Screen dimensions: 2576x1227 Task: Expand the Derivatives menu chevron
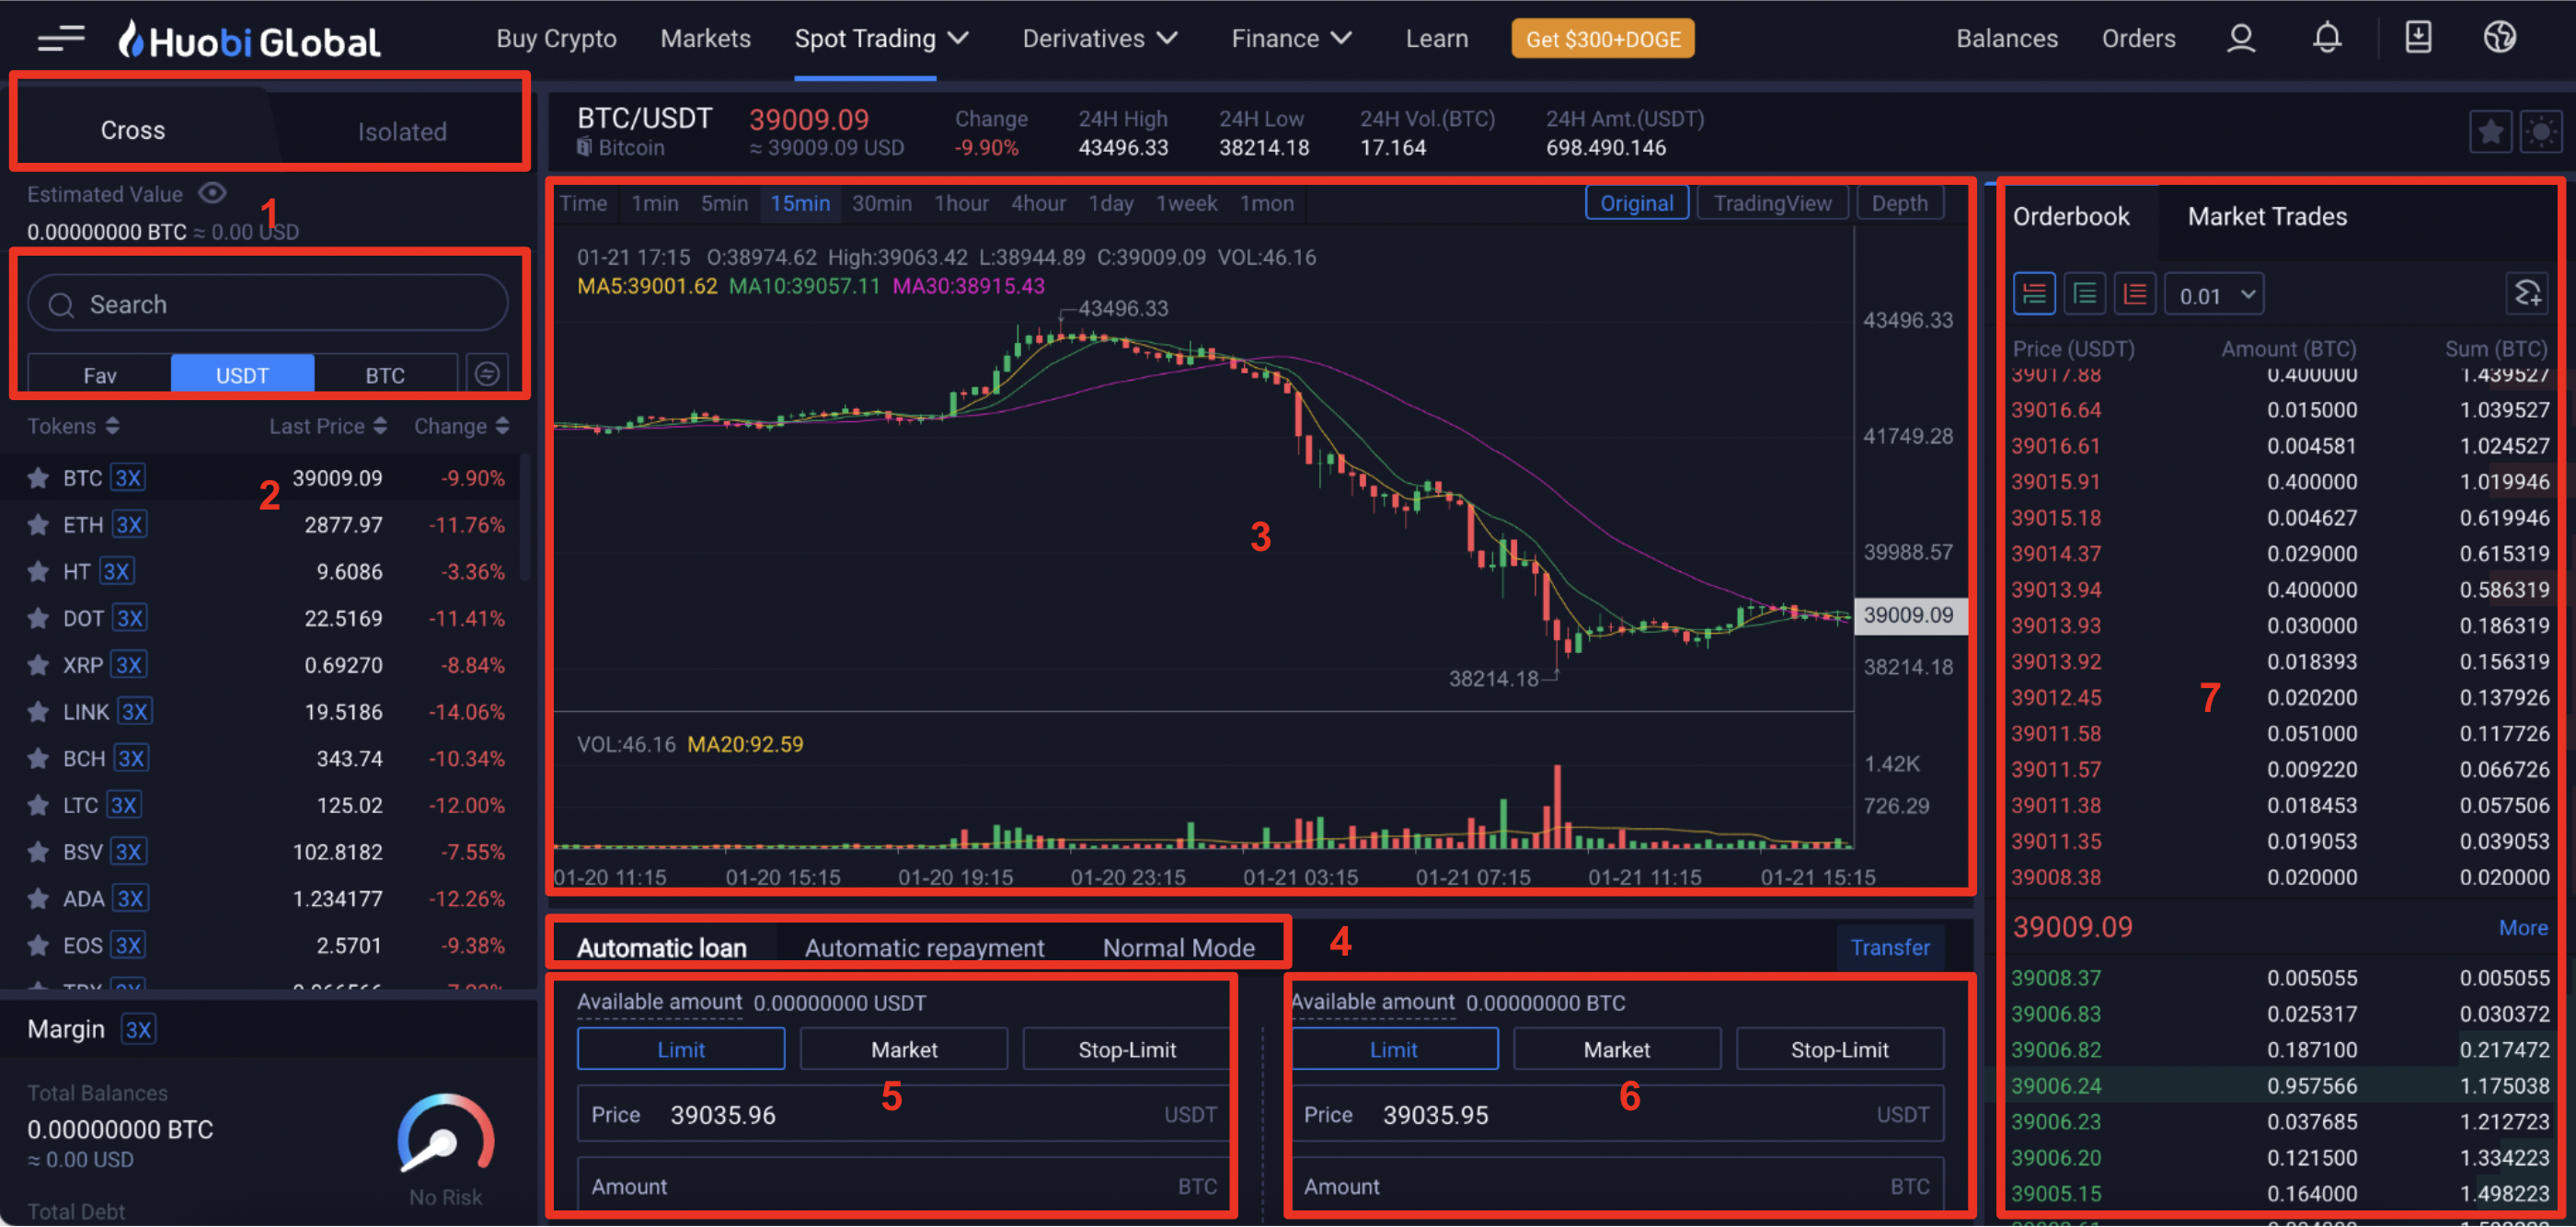point(1166,39)
